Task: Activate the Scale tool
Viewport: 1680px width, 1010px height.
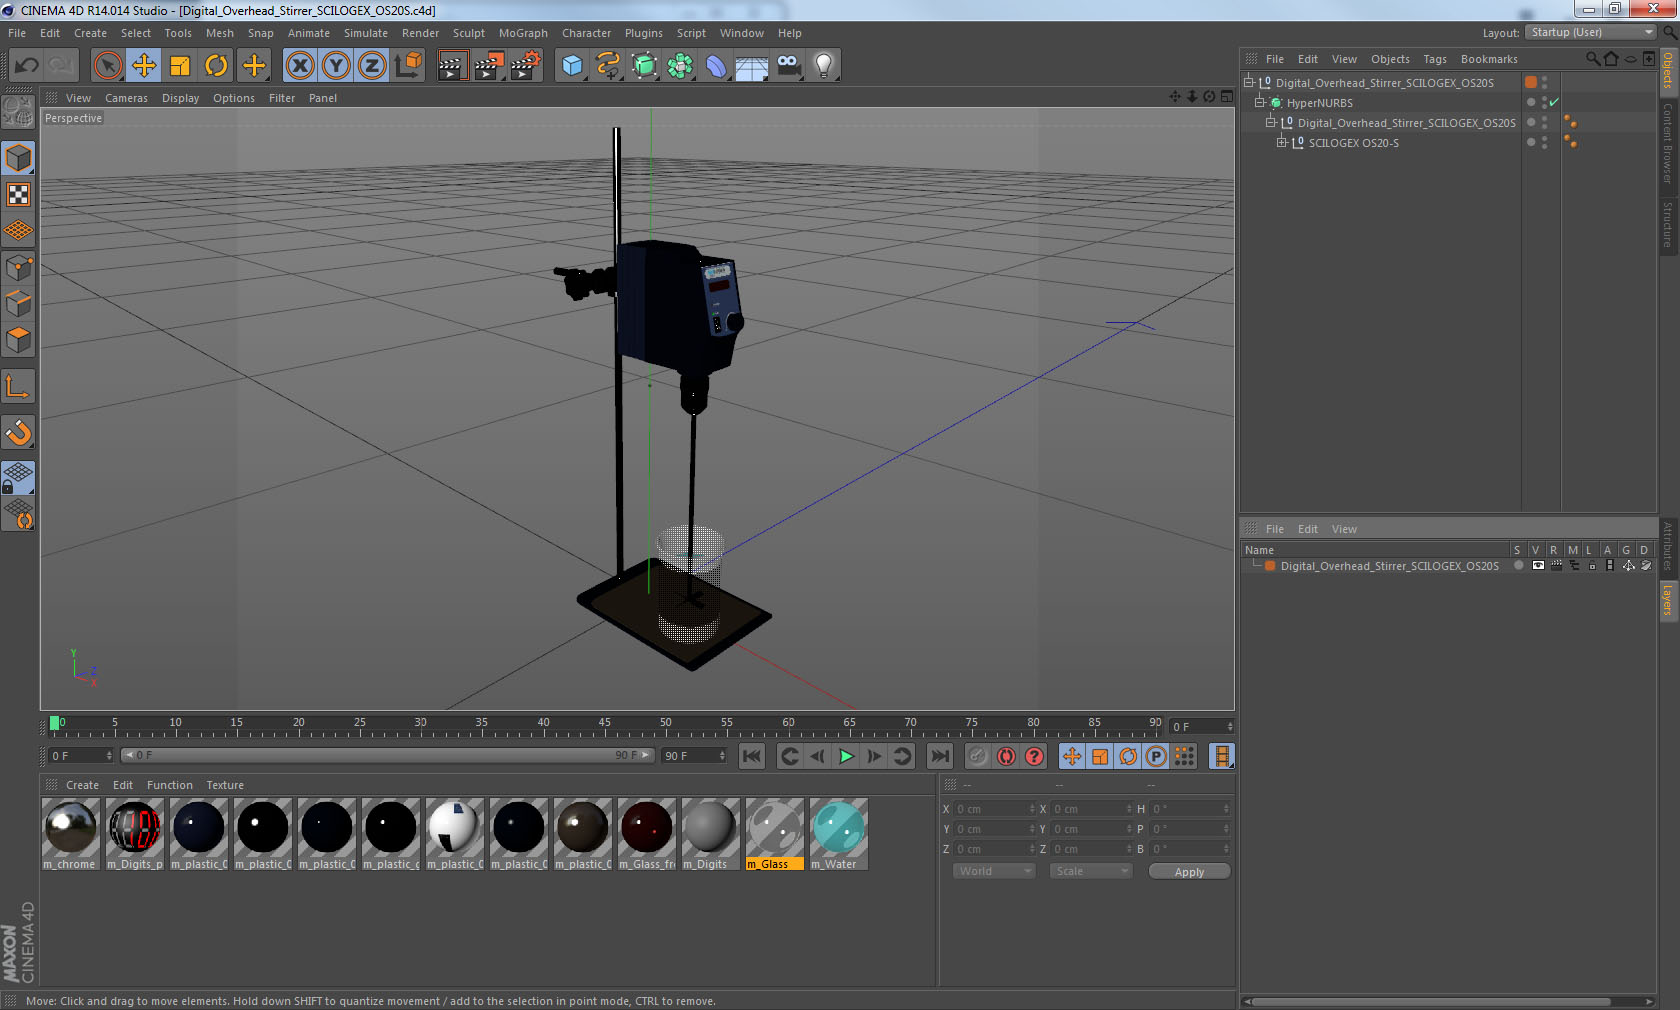Action: pos(180,66)
